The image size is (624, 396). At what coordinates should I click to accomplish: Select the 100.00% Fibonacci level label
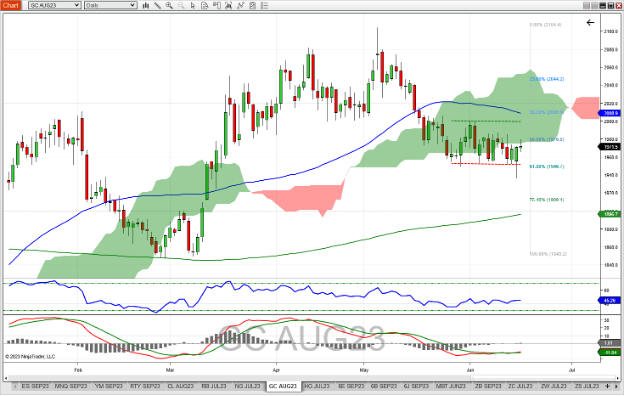coord(548,254)
